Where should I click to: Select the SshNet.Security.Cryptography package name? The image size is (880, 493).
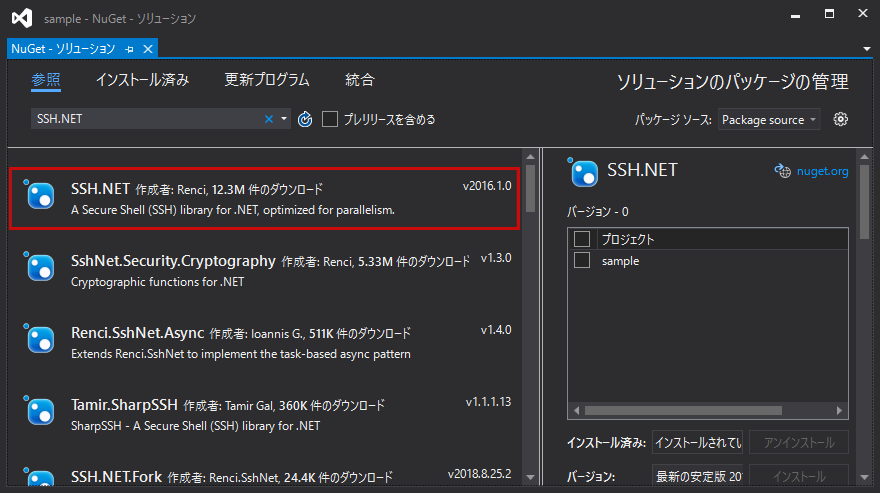173,261
